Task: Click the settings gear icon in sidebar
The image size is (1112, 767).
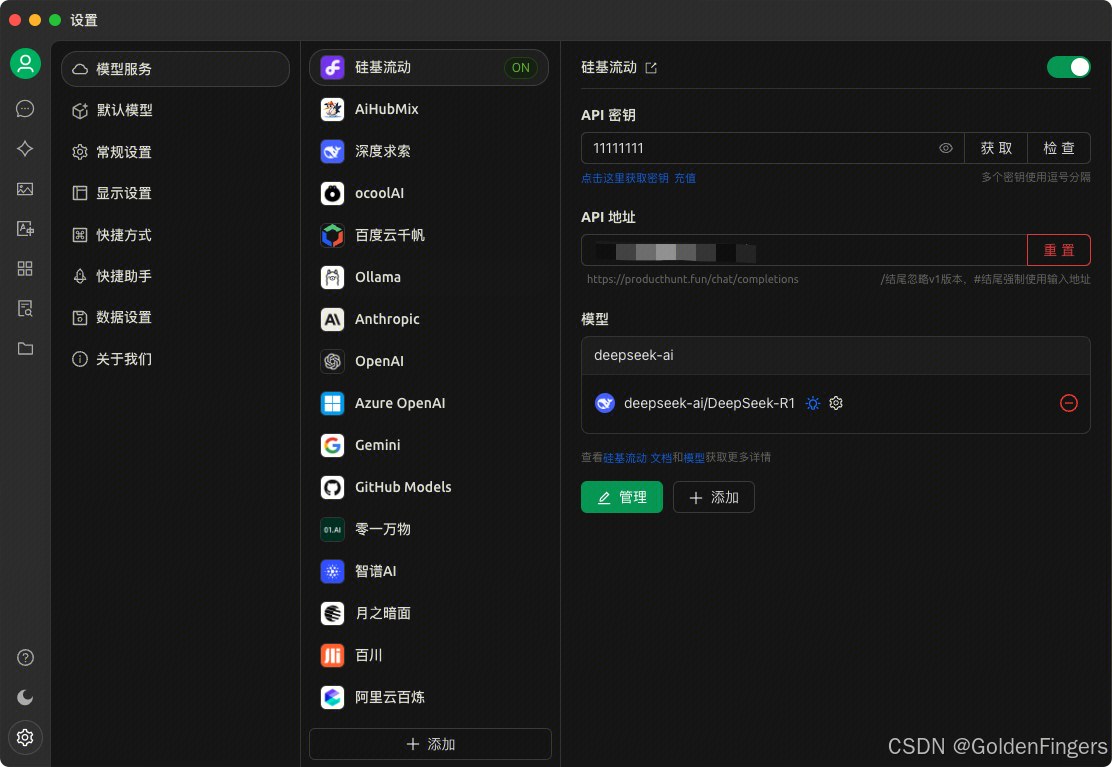Action: tap(26, 737)
